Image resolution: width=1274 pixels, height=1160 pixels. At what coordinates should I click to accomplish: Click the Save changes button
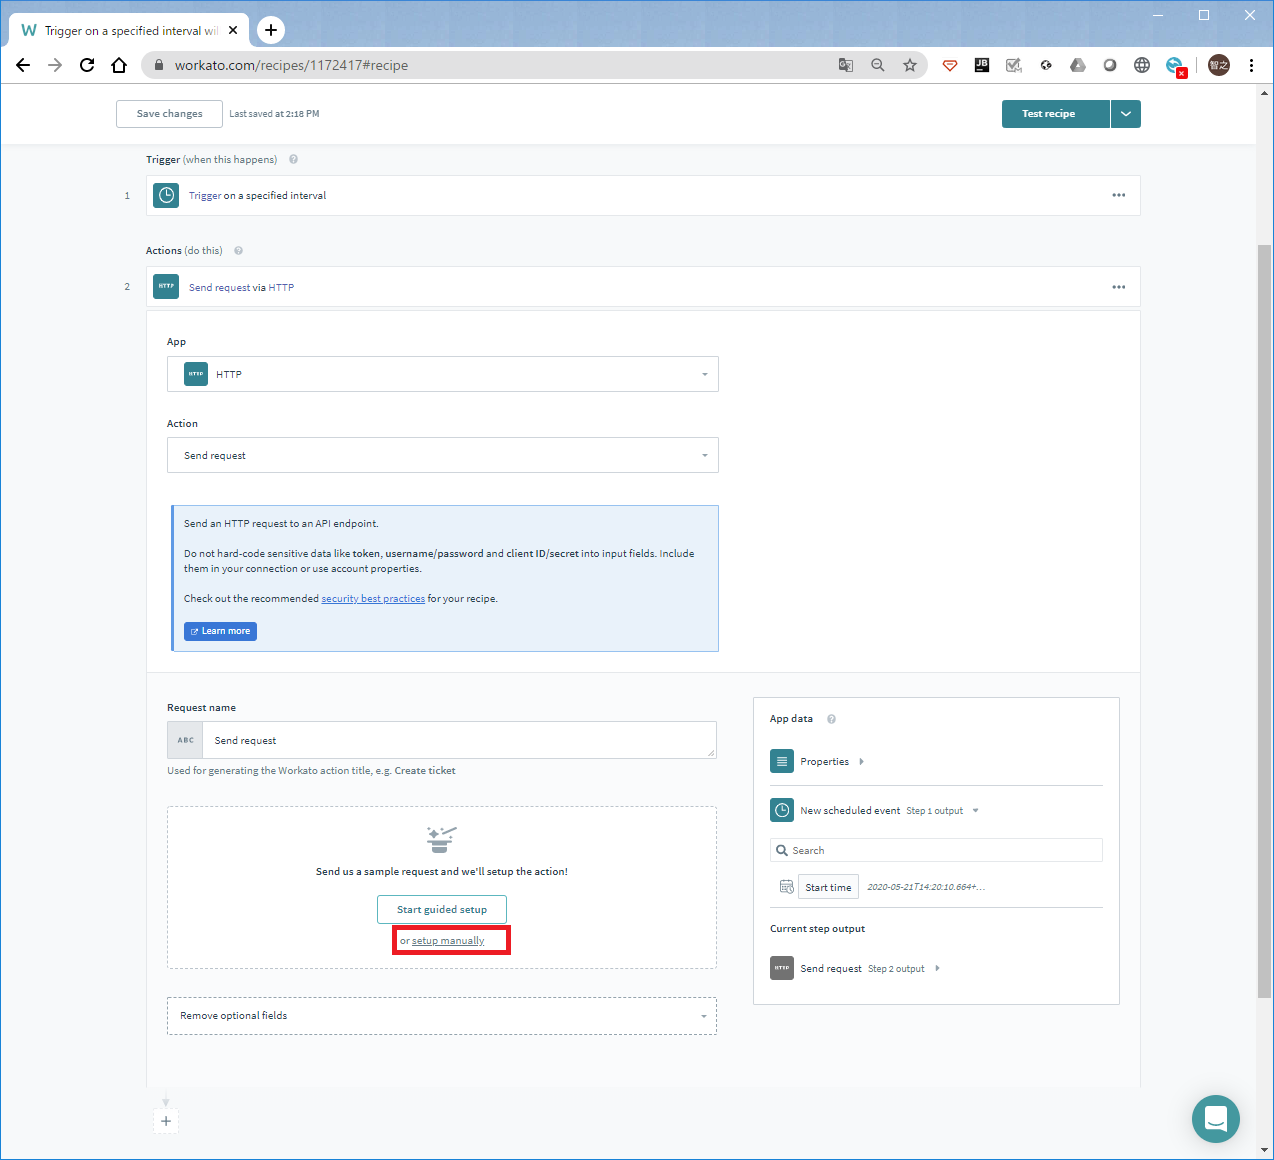(169, 114)
